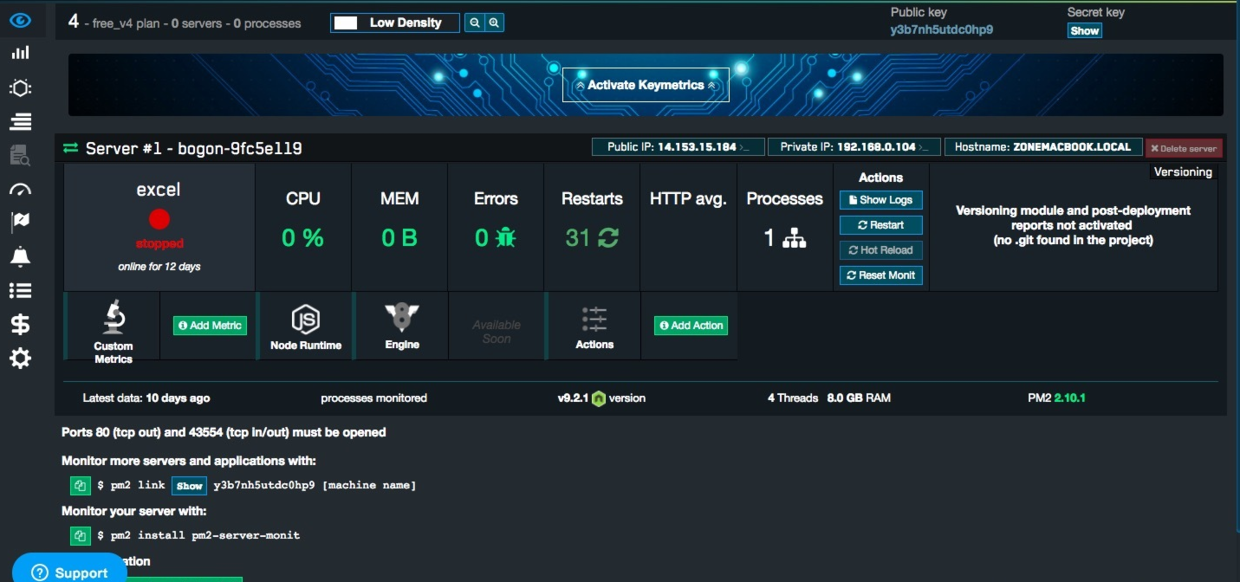1240x582 pixels.
Task: Click Activate Keymetrics banner button
Action: 646,85
